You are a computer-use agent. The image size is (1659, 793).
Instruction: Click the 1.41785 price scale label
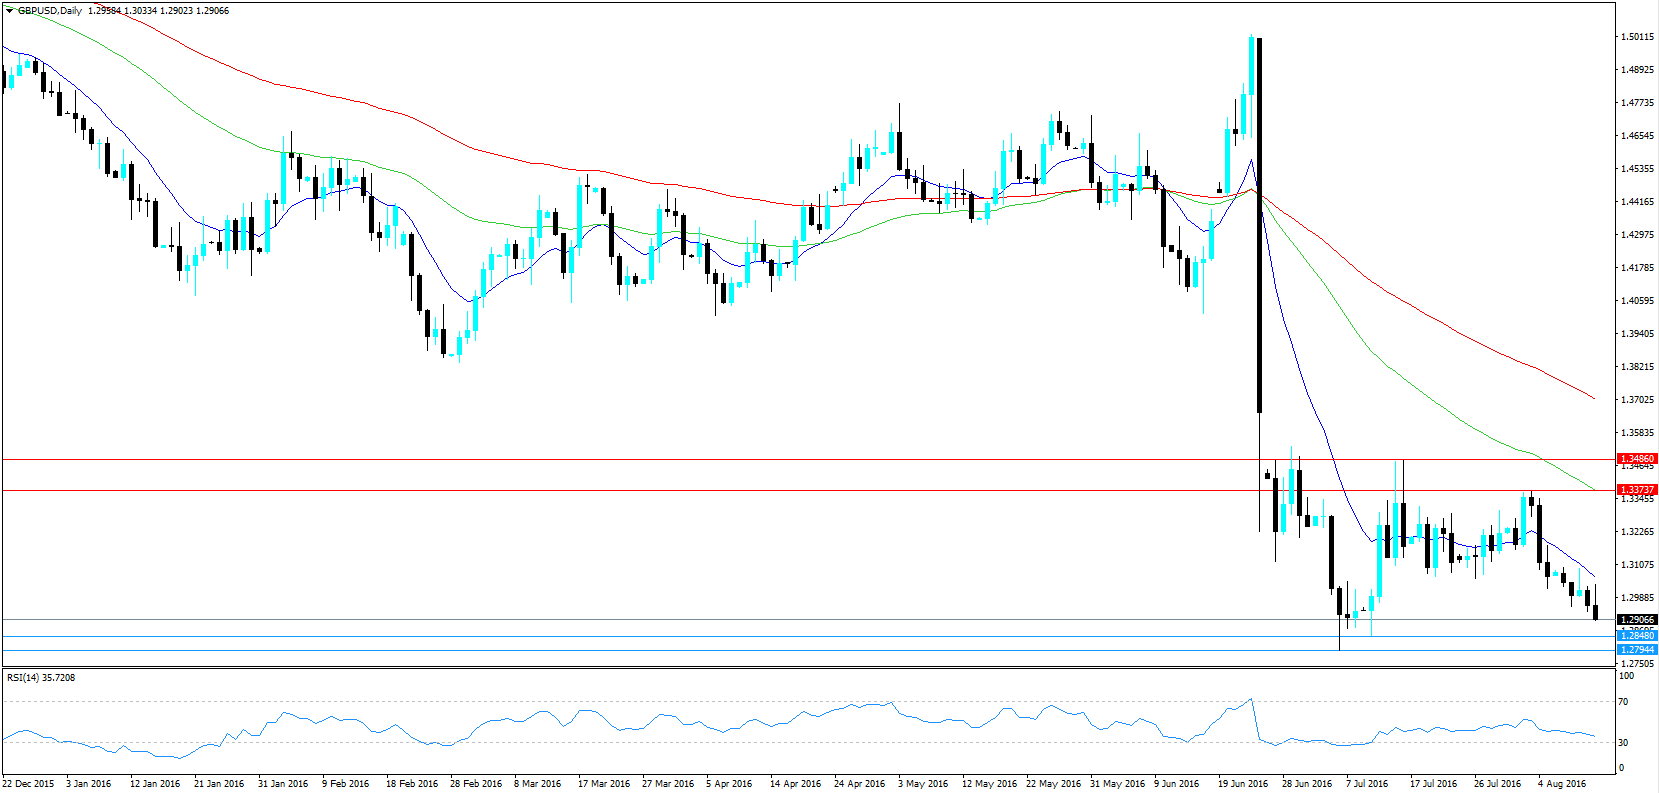tap(1637, 268)
